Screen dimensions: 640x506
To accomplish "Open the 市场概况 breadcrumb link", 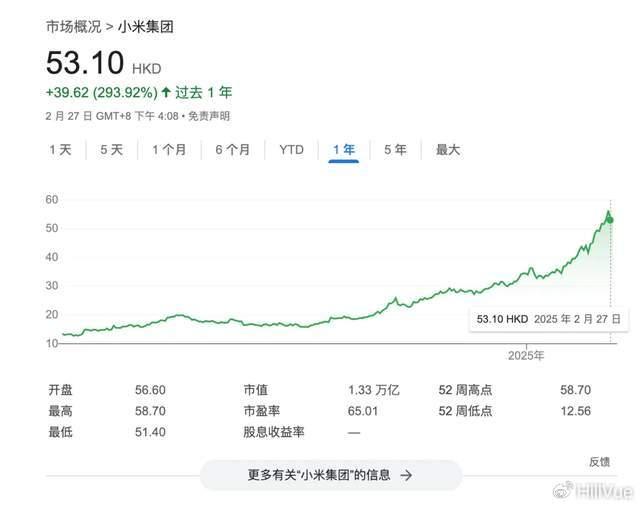I will tap(73, 27).
